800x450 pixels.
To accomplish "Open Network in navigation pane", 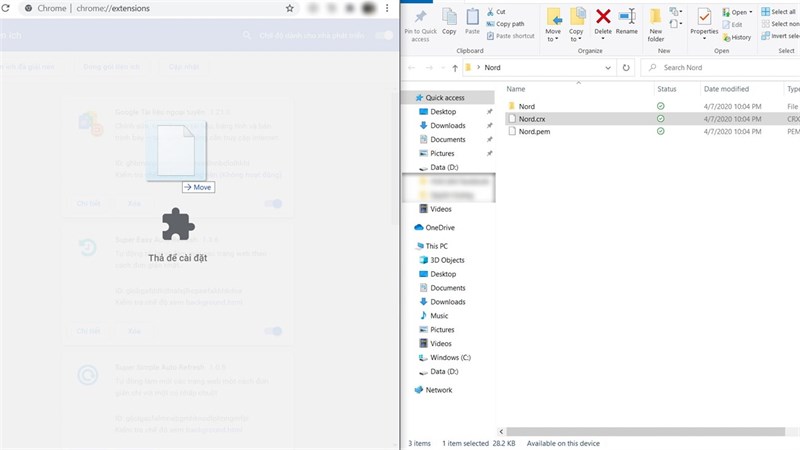I will pos(438,390).
